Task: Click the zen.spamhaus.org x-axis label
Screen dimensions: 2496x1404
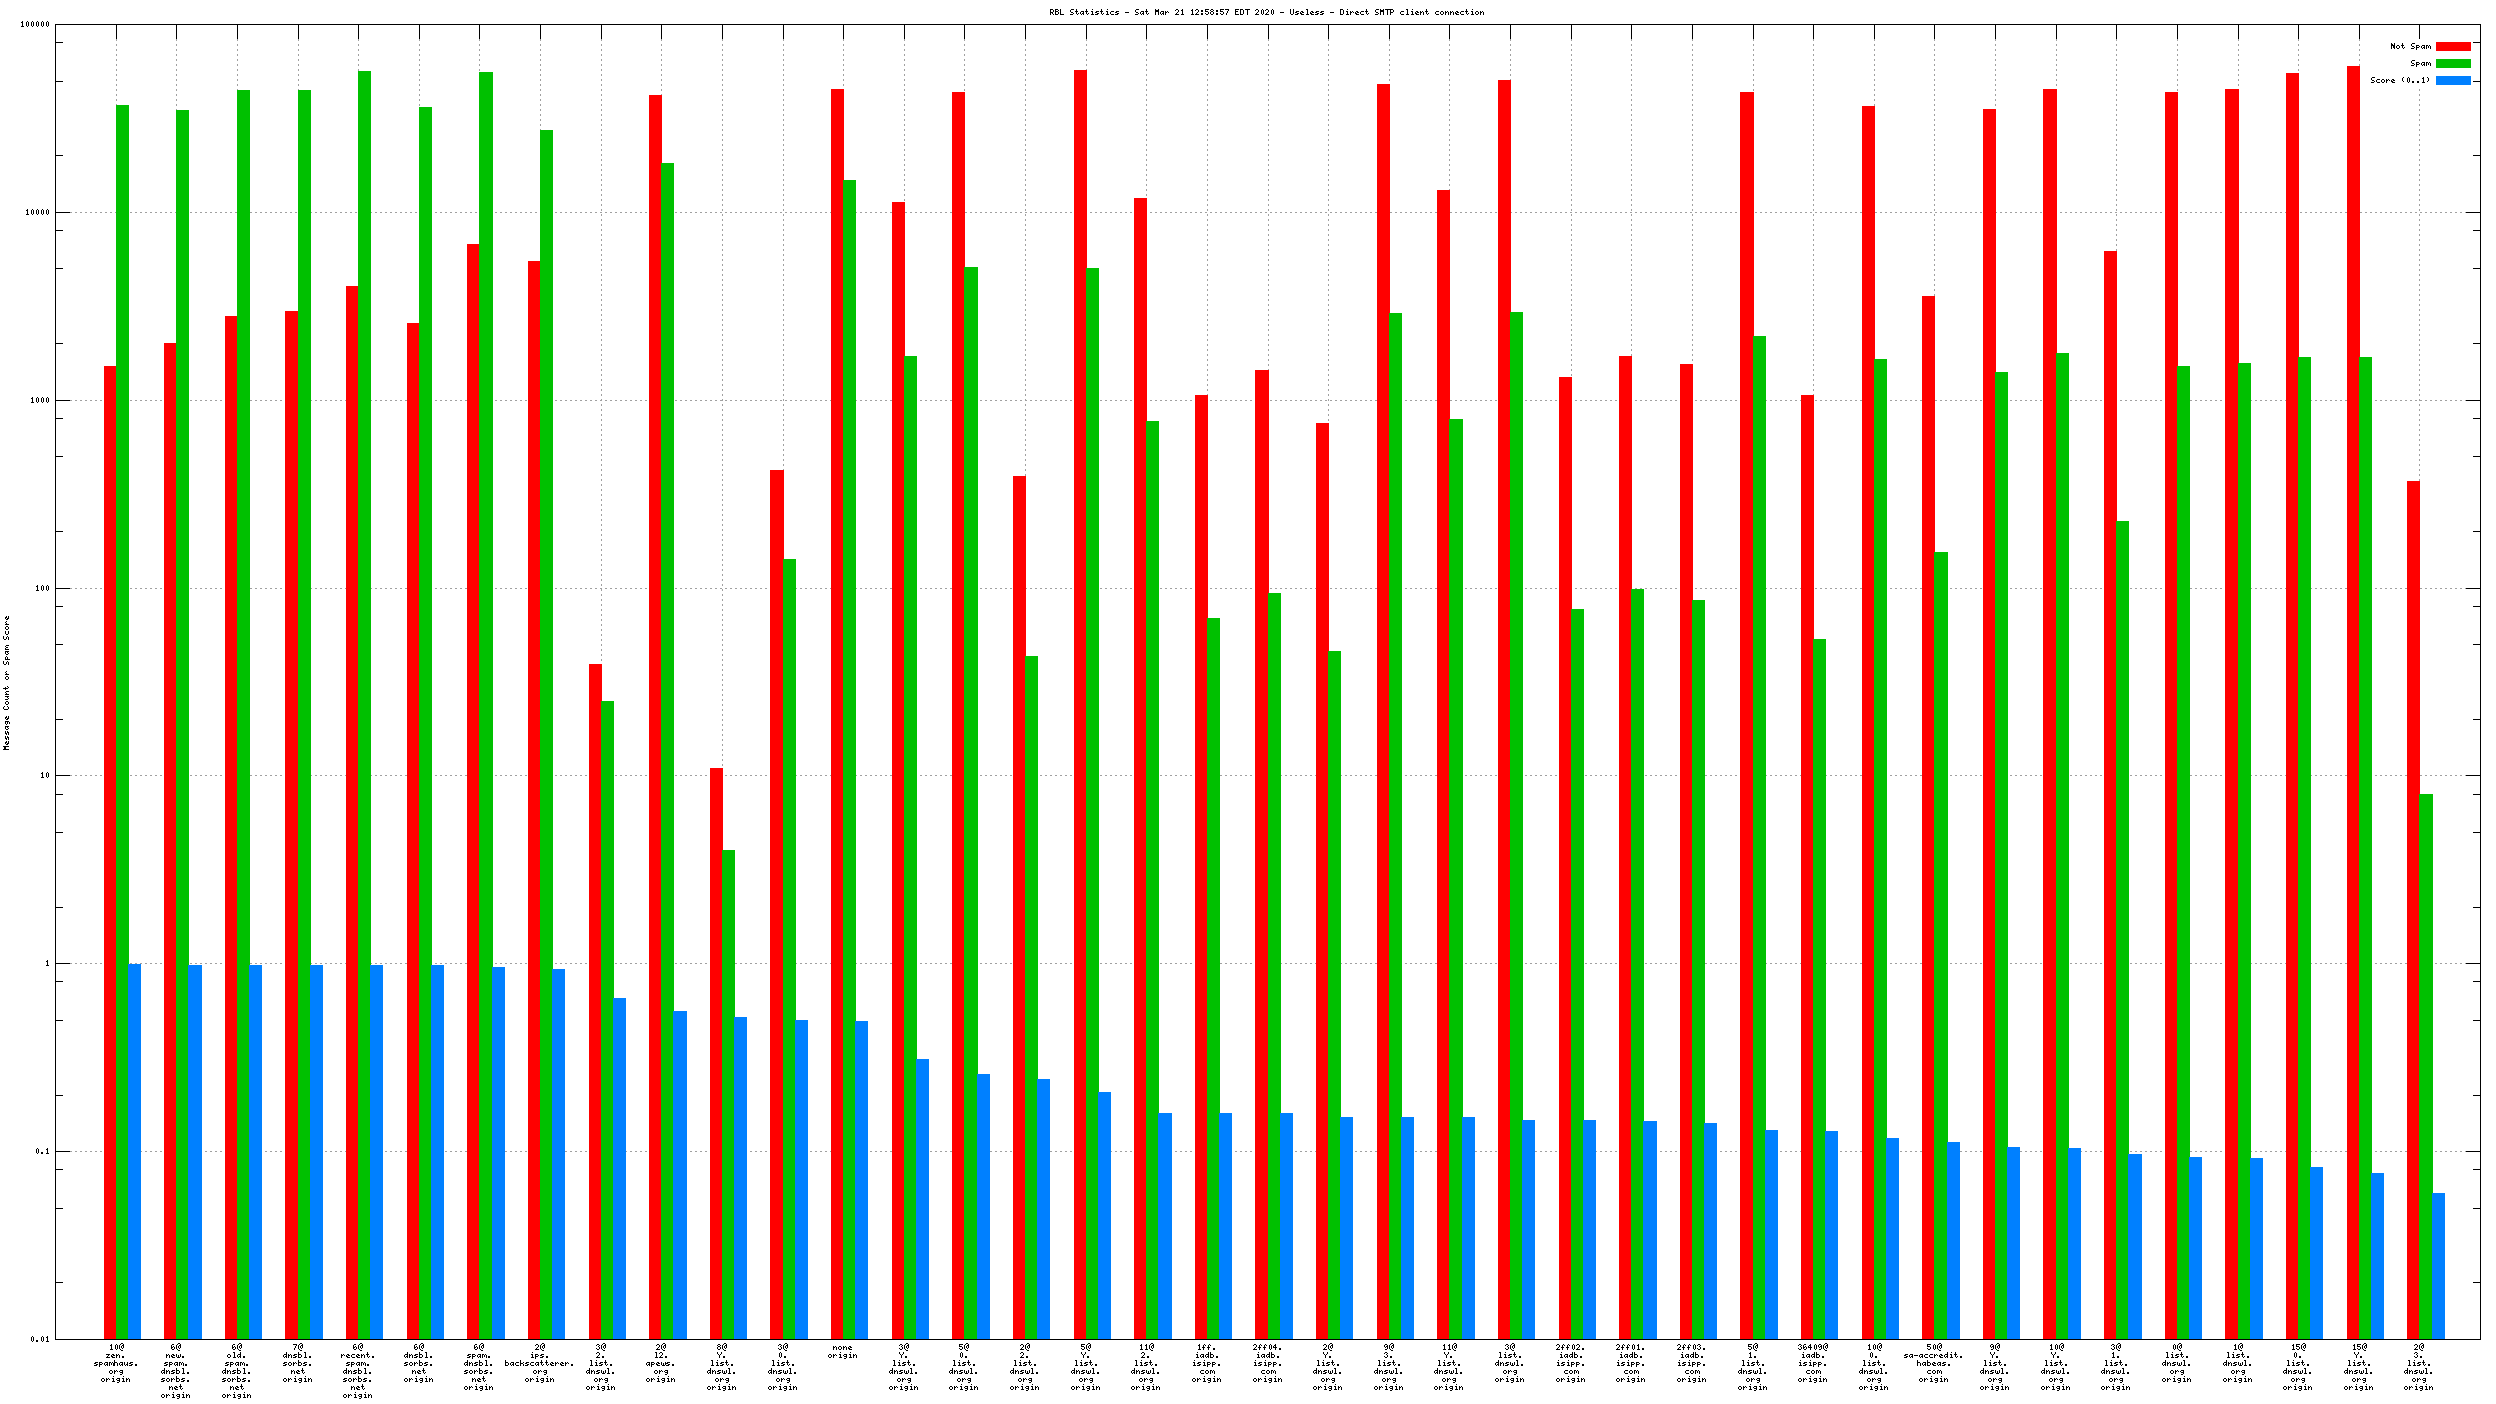Action: 116,1364
